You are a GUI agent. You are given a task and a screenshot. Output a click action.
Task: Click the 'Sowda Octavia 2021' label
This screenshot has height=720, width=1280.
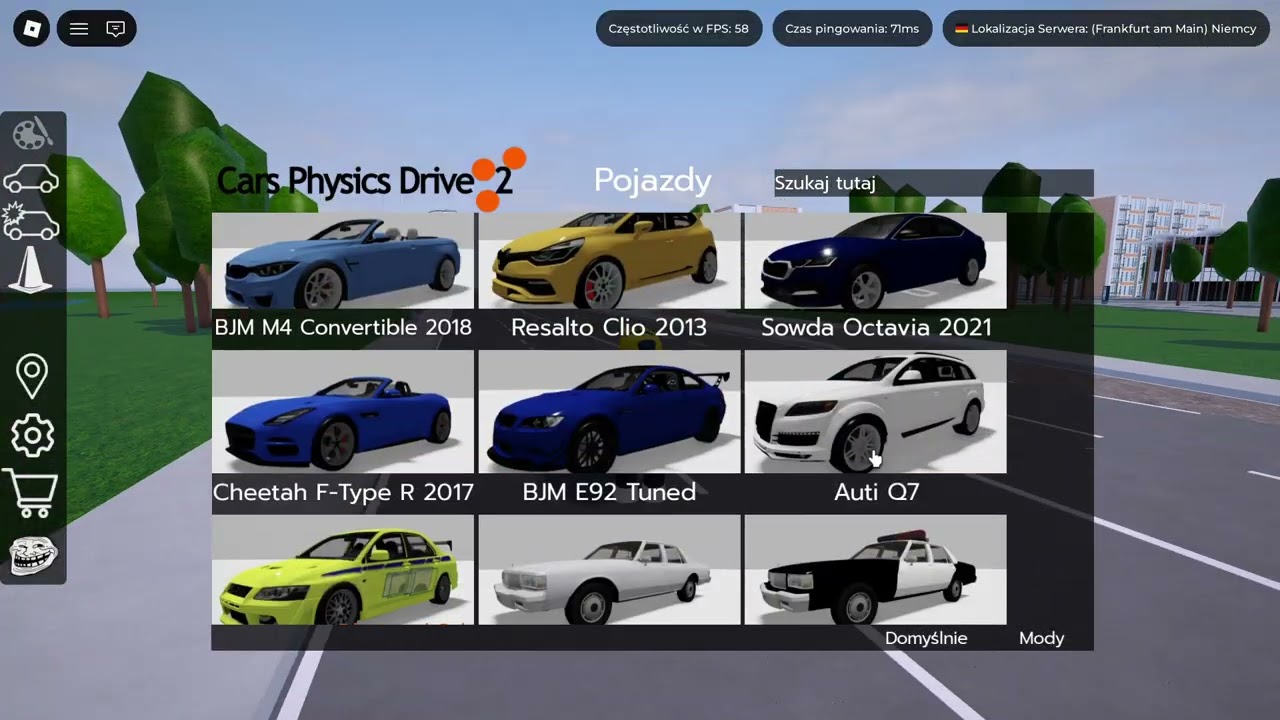pos(876,327)
